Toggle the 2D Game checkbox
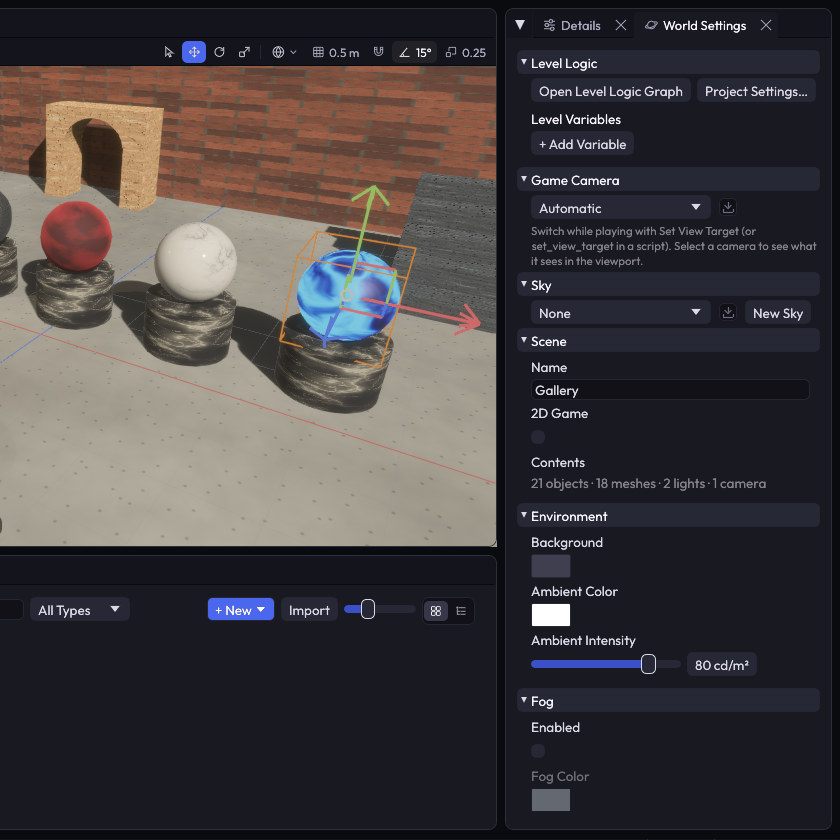This screenshot has height=840, width=840. pos(538,437)
